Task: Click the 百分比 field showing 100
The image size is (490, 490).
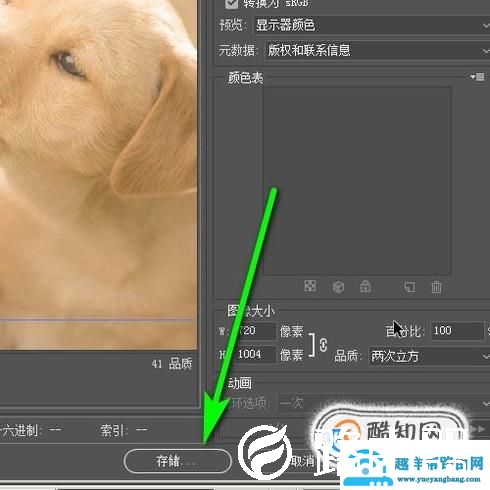Action: click(457, 331)
